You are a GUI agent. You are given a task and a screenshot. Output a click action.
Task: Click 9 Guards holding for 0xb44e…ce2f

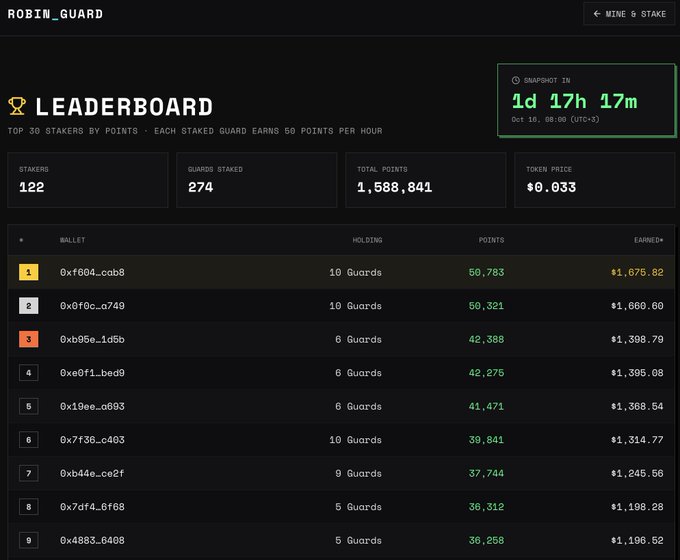[359, 473]
